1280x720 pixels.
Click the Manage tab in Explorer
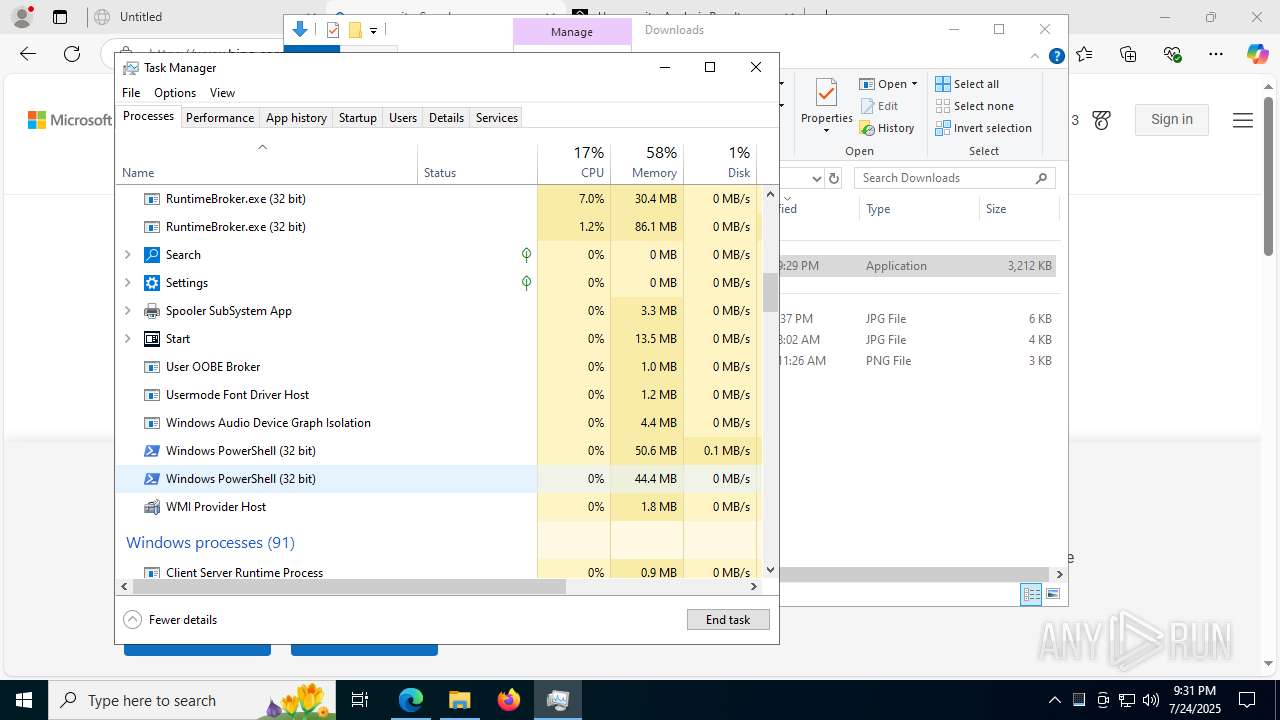[572, 31]
